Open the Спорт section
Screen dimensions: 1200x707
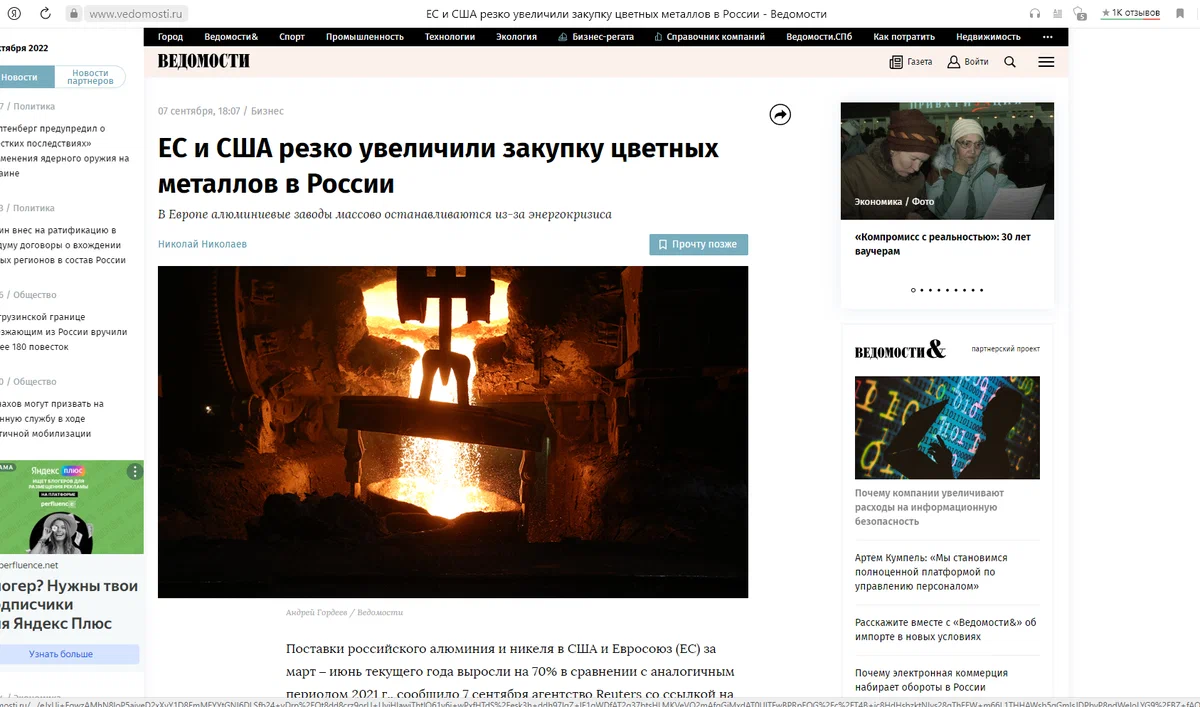[x=292, y=37]
